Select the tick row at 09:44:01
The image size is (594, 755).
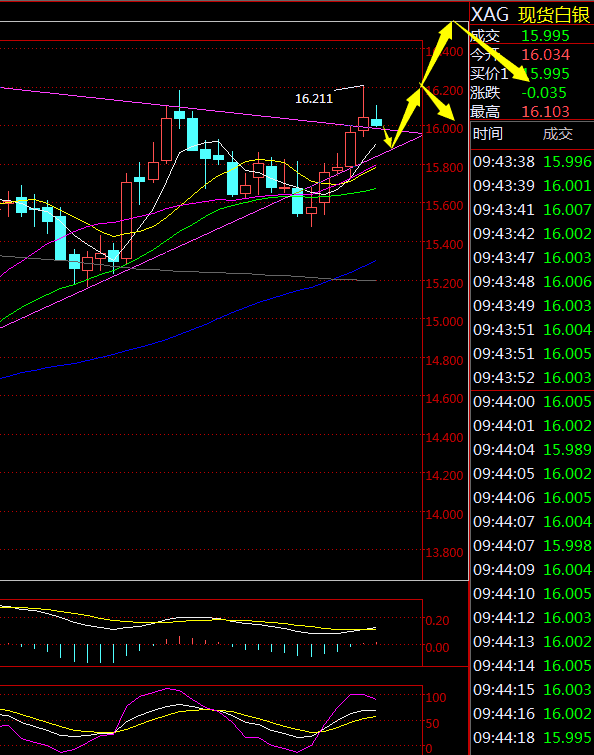[532, 426]
